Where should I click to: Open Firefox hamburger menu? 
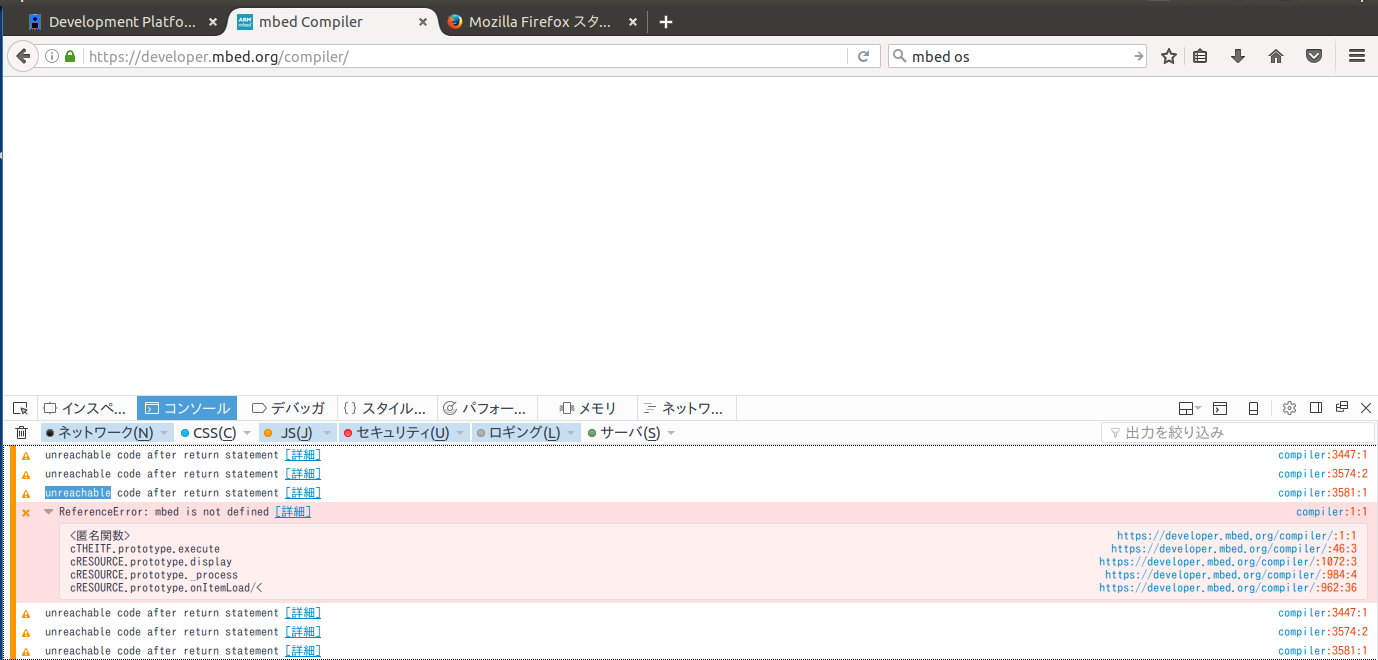pyautogui.click(x=1357, y=57)
